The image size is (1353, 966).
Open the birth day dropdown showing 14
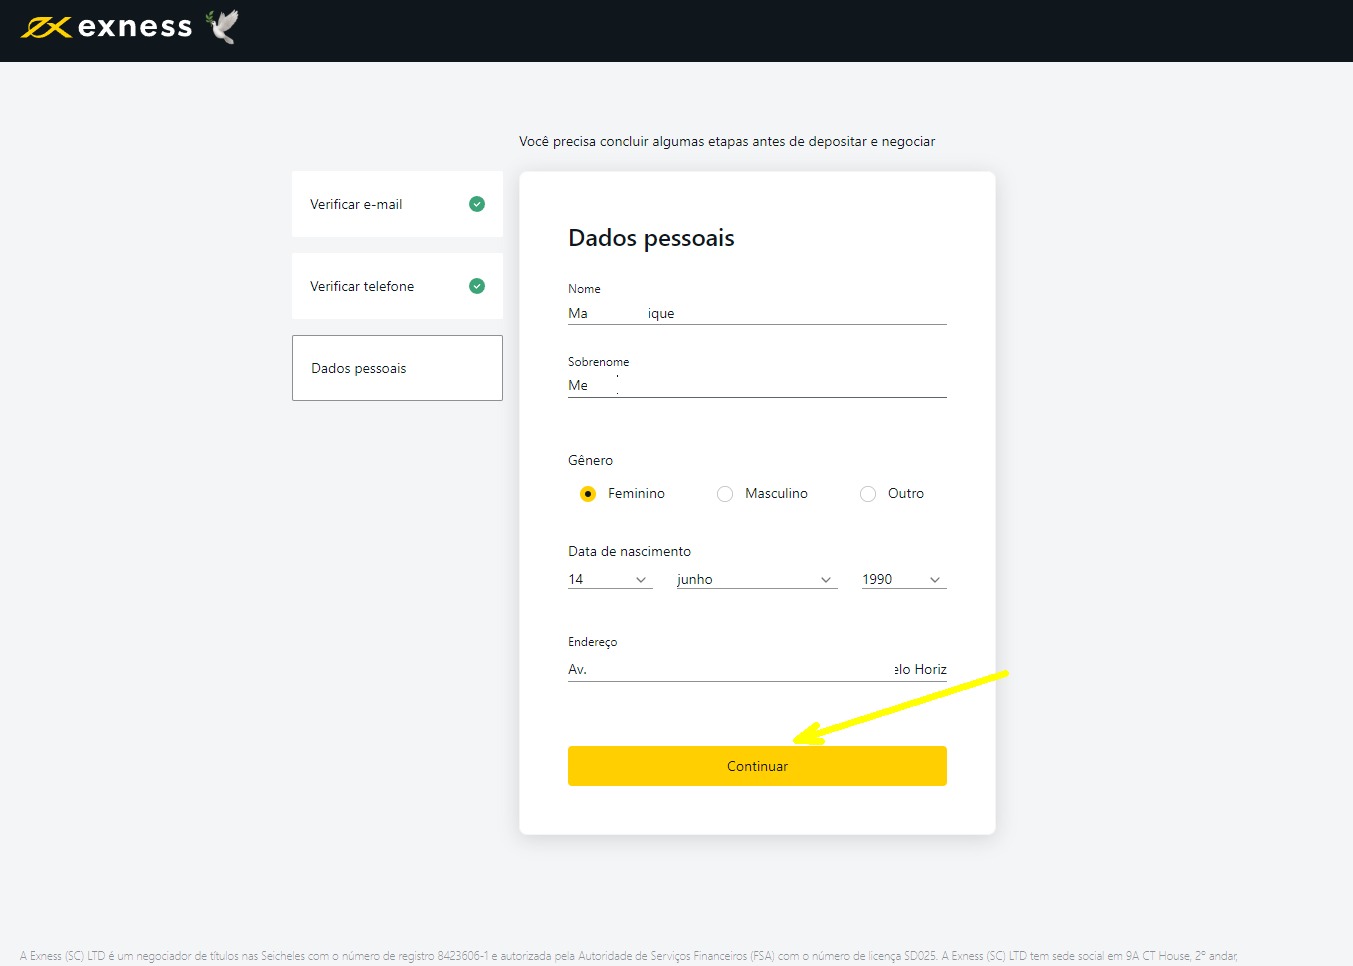[x=605, y=579]
